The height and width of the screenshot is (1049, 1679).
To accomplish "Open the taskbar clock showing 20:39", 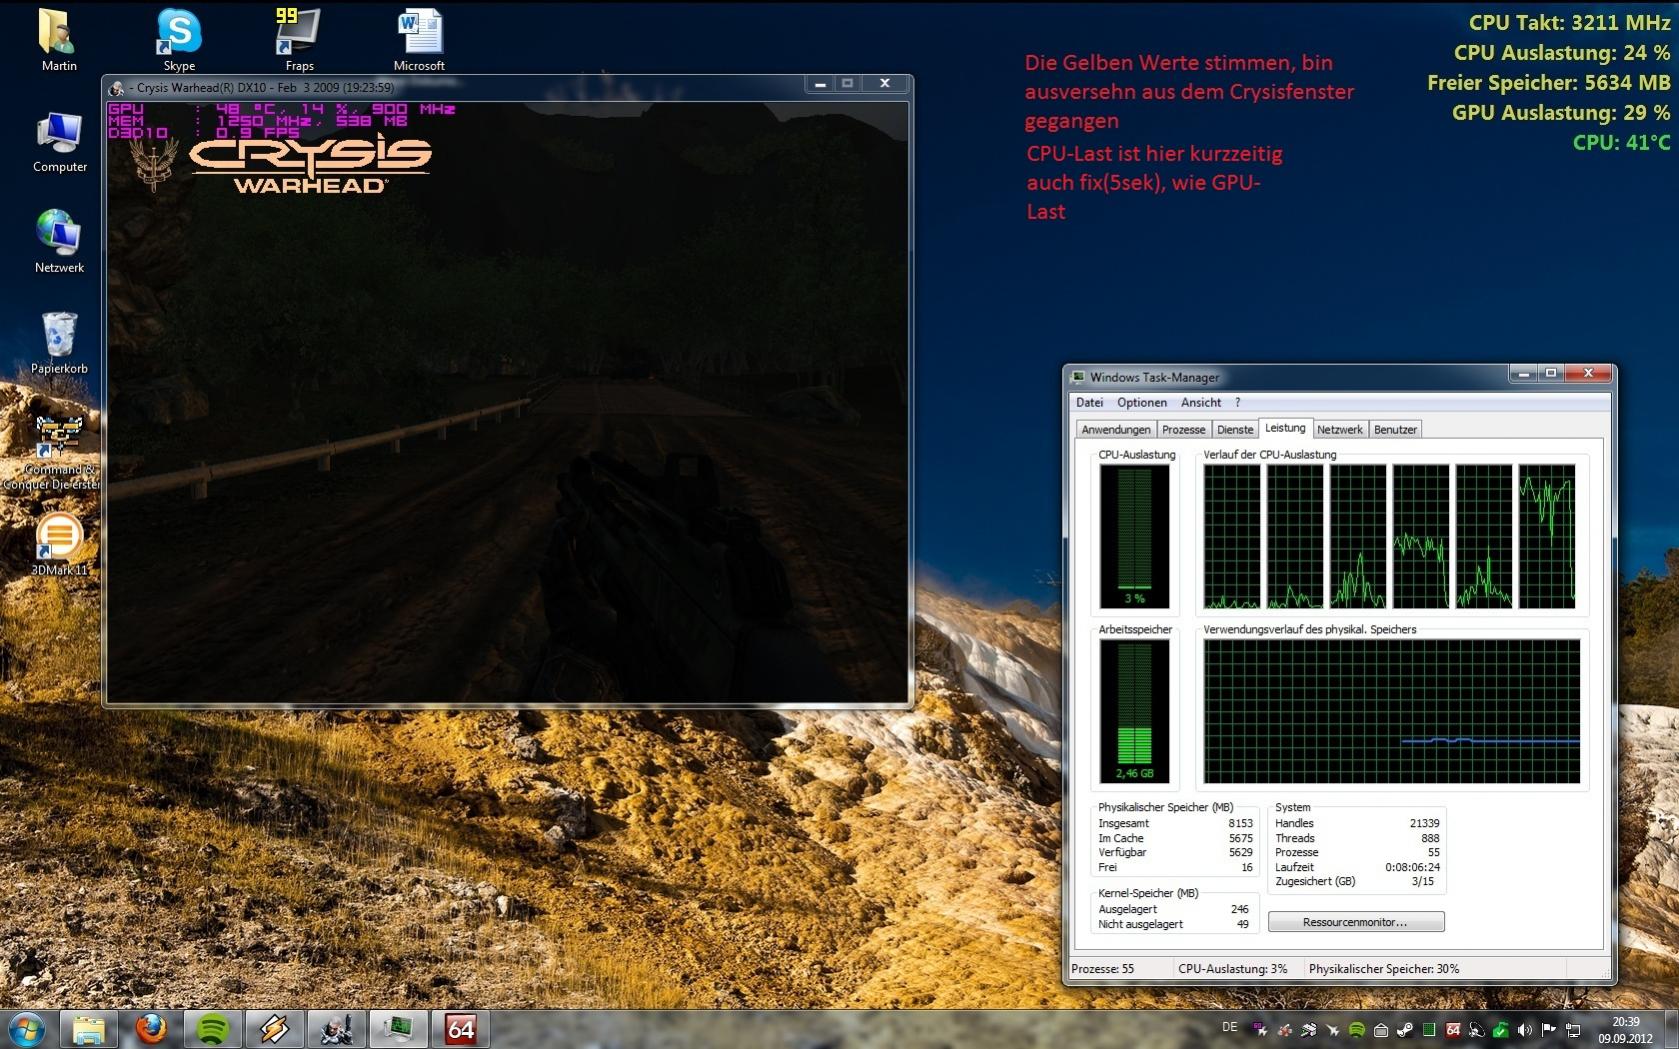I will tap(1625, 1030).
